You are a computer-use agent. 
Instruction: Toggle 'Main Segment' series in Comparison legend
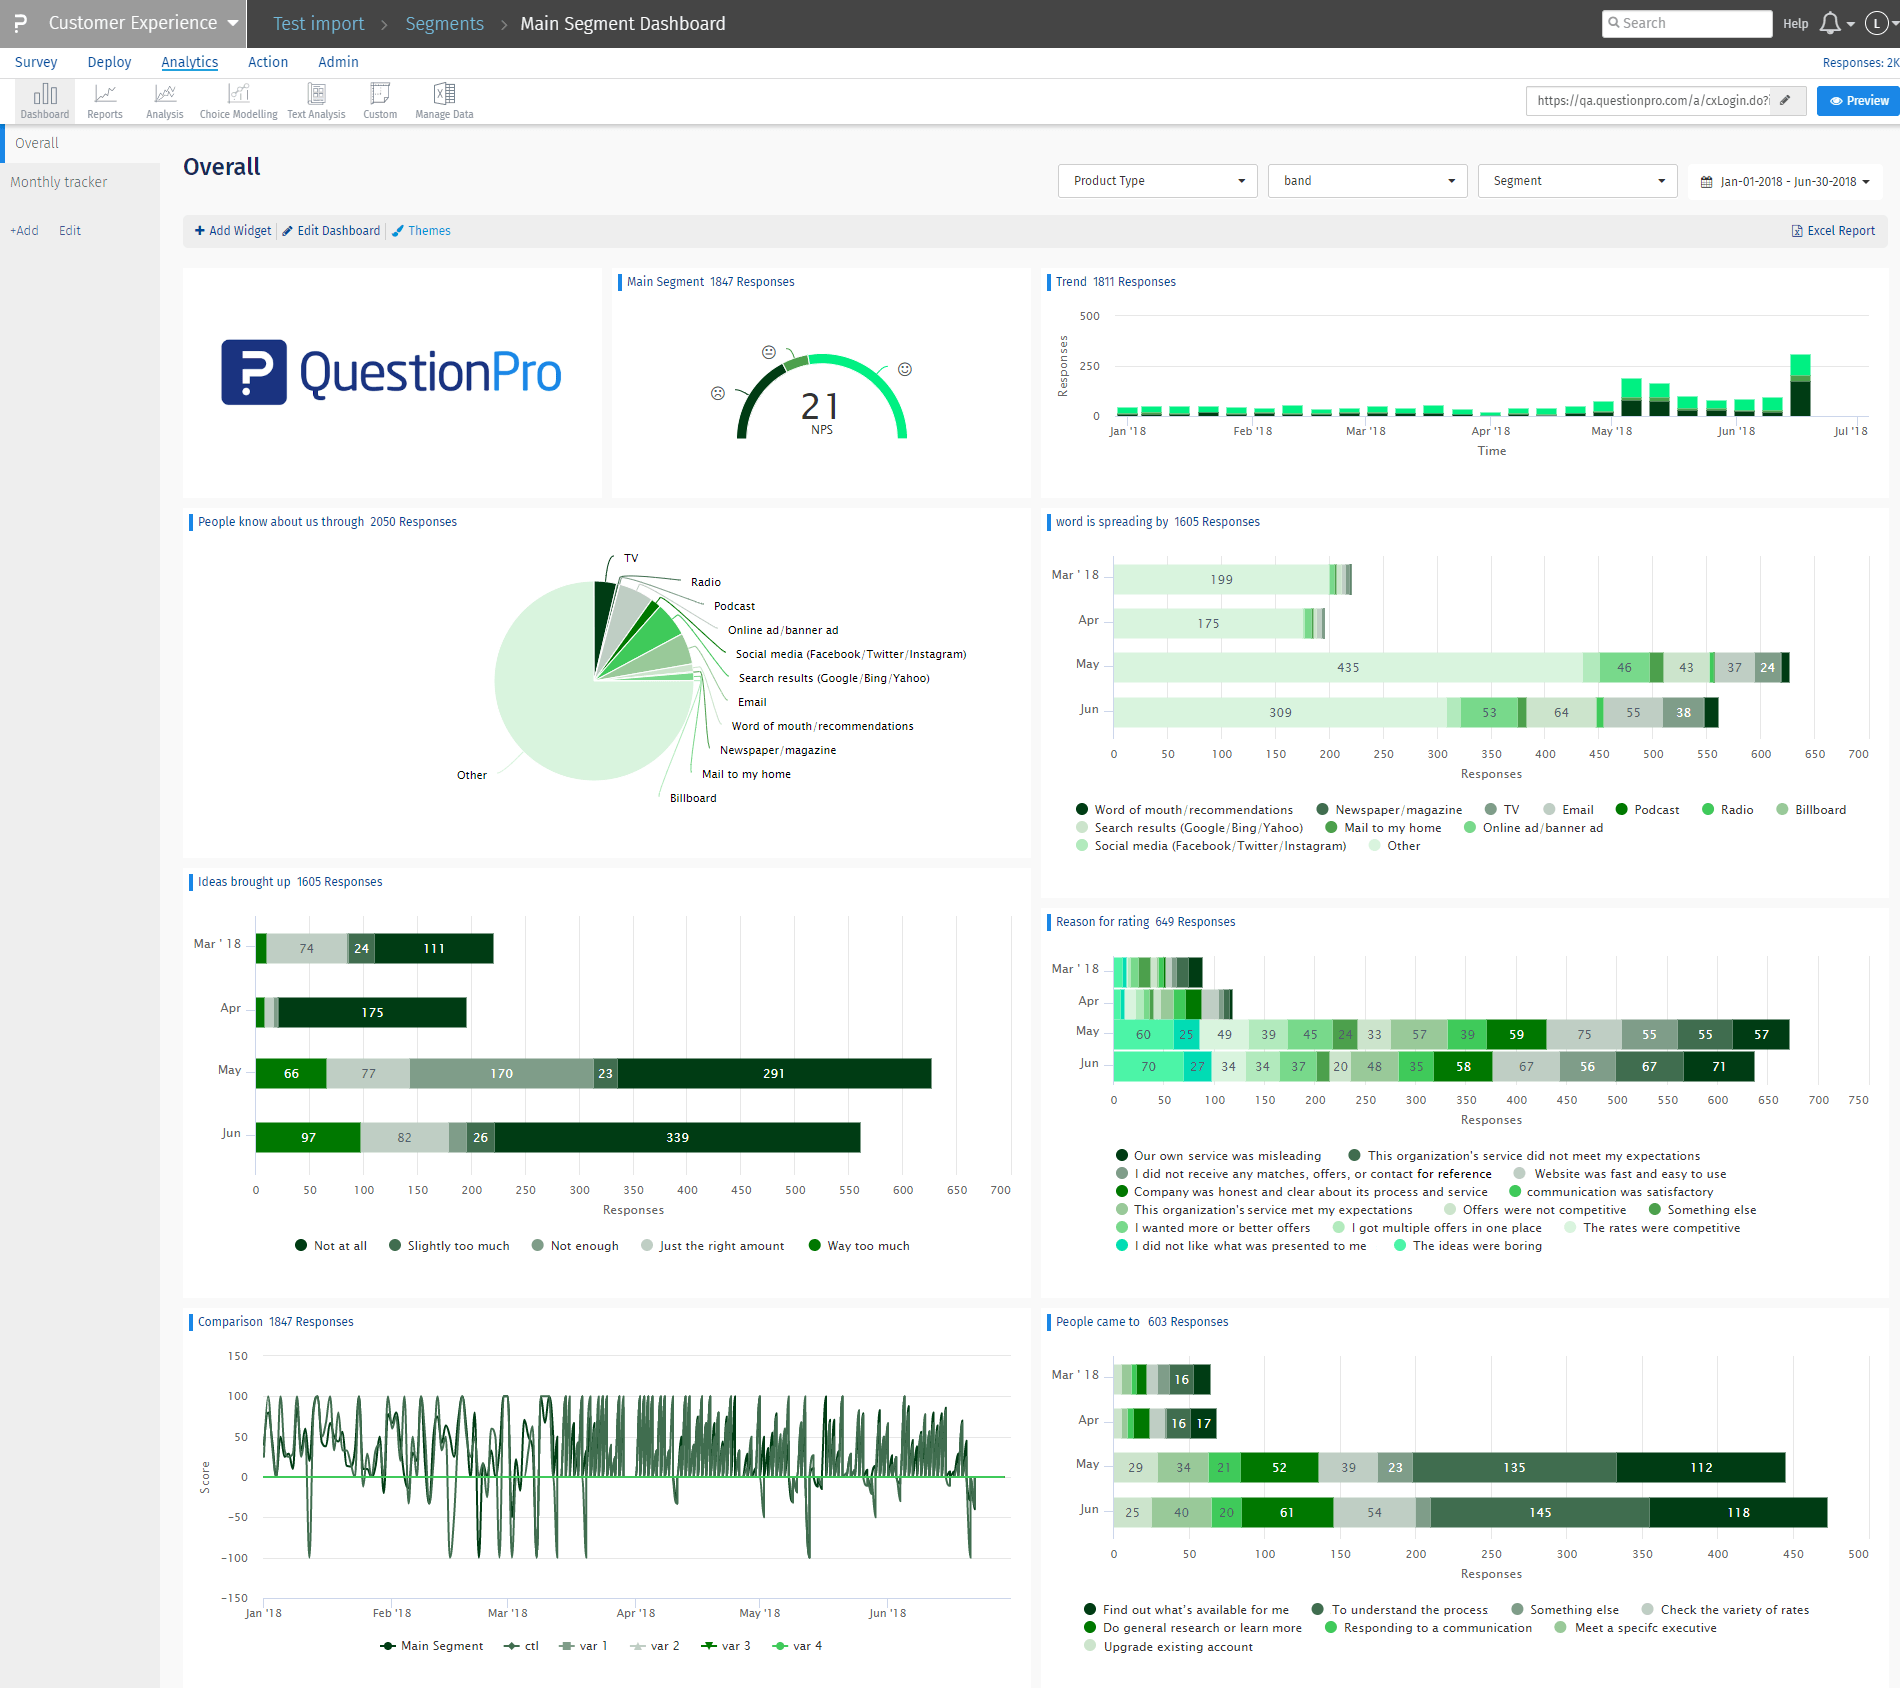441,1646
